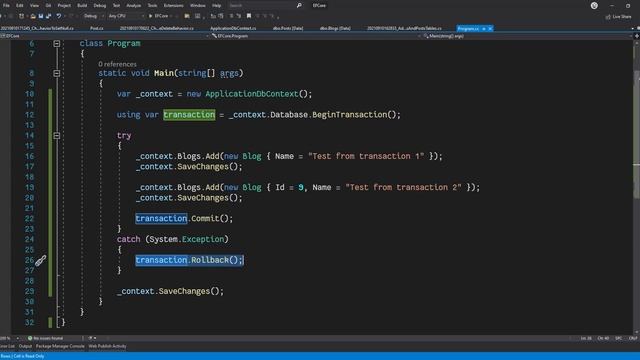Open the Git menu
The width and height of the screenshot is (640, 360).
coord(49,6)
